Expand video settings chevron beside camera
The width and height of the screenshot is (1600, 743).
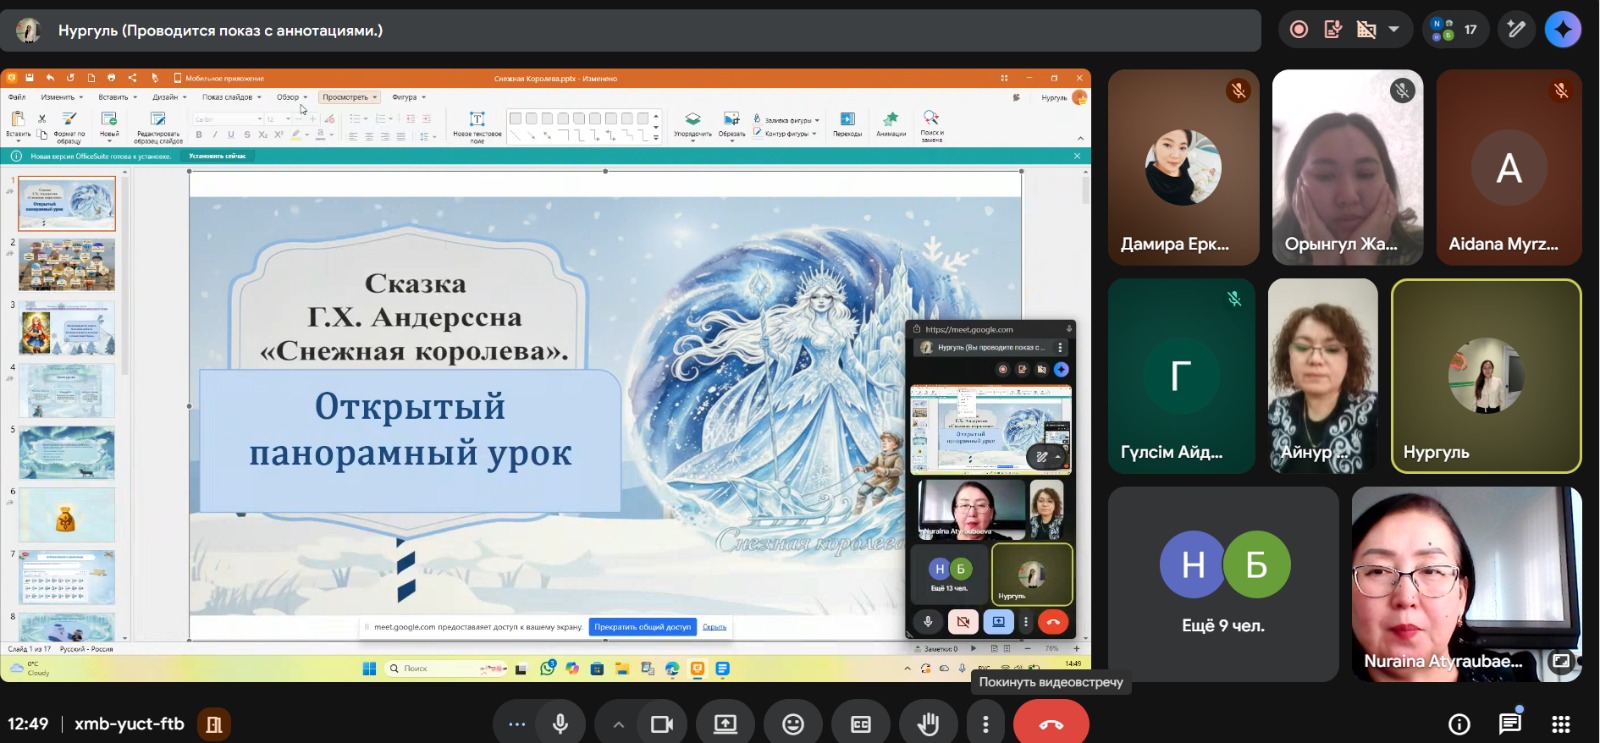point(618,724)
